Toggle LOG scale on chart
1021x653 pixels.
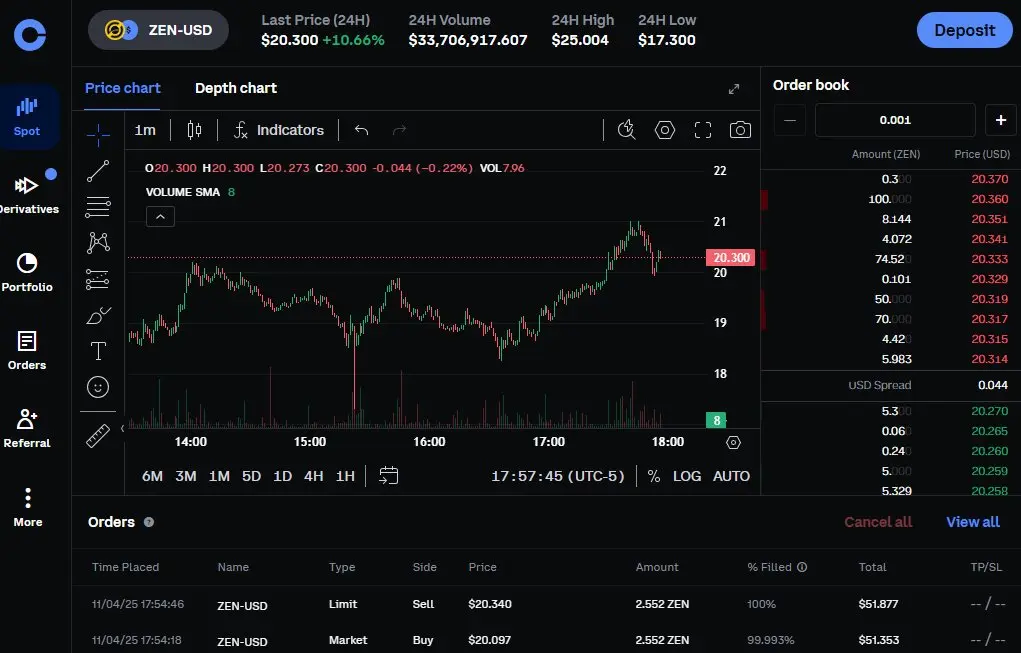pyautogui.click(x=687, y=477)
